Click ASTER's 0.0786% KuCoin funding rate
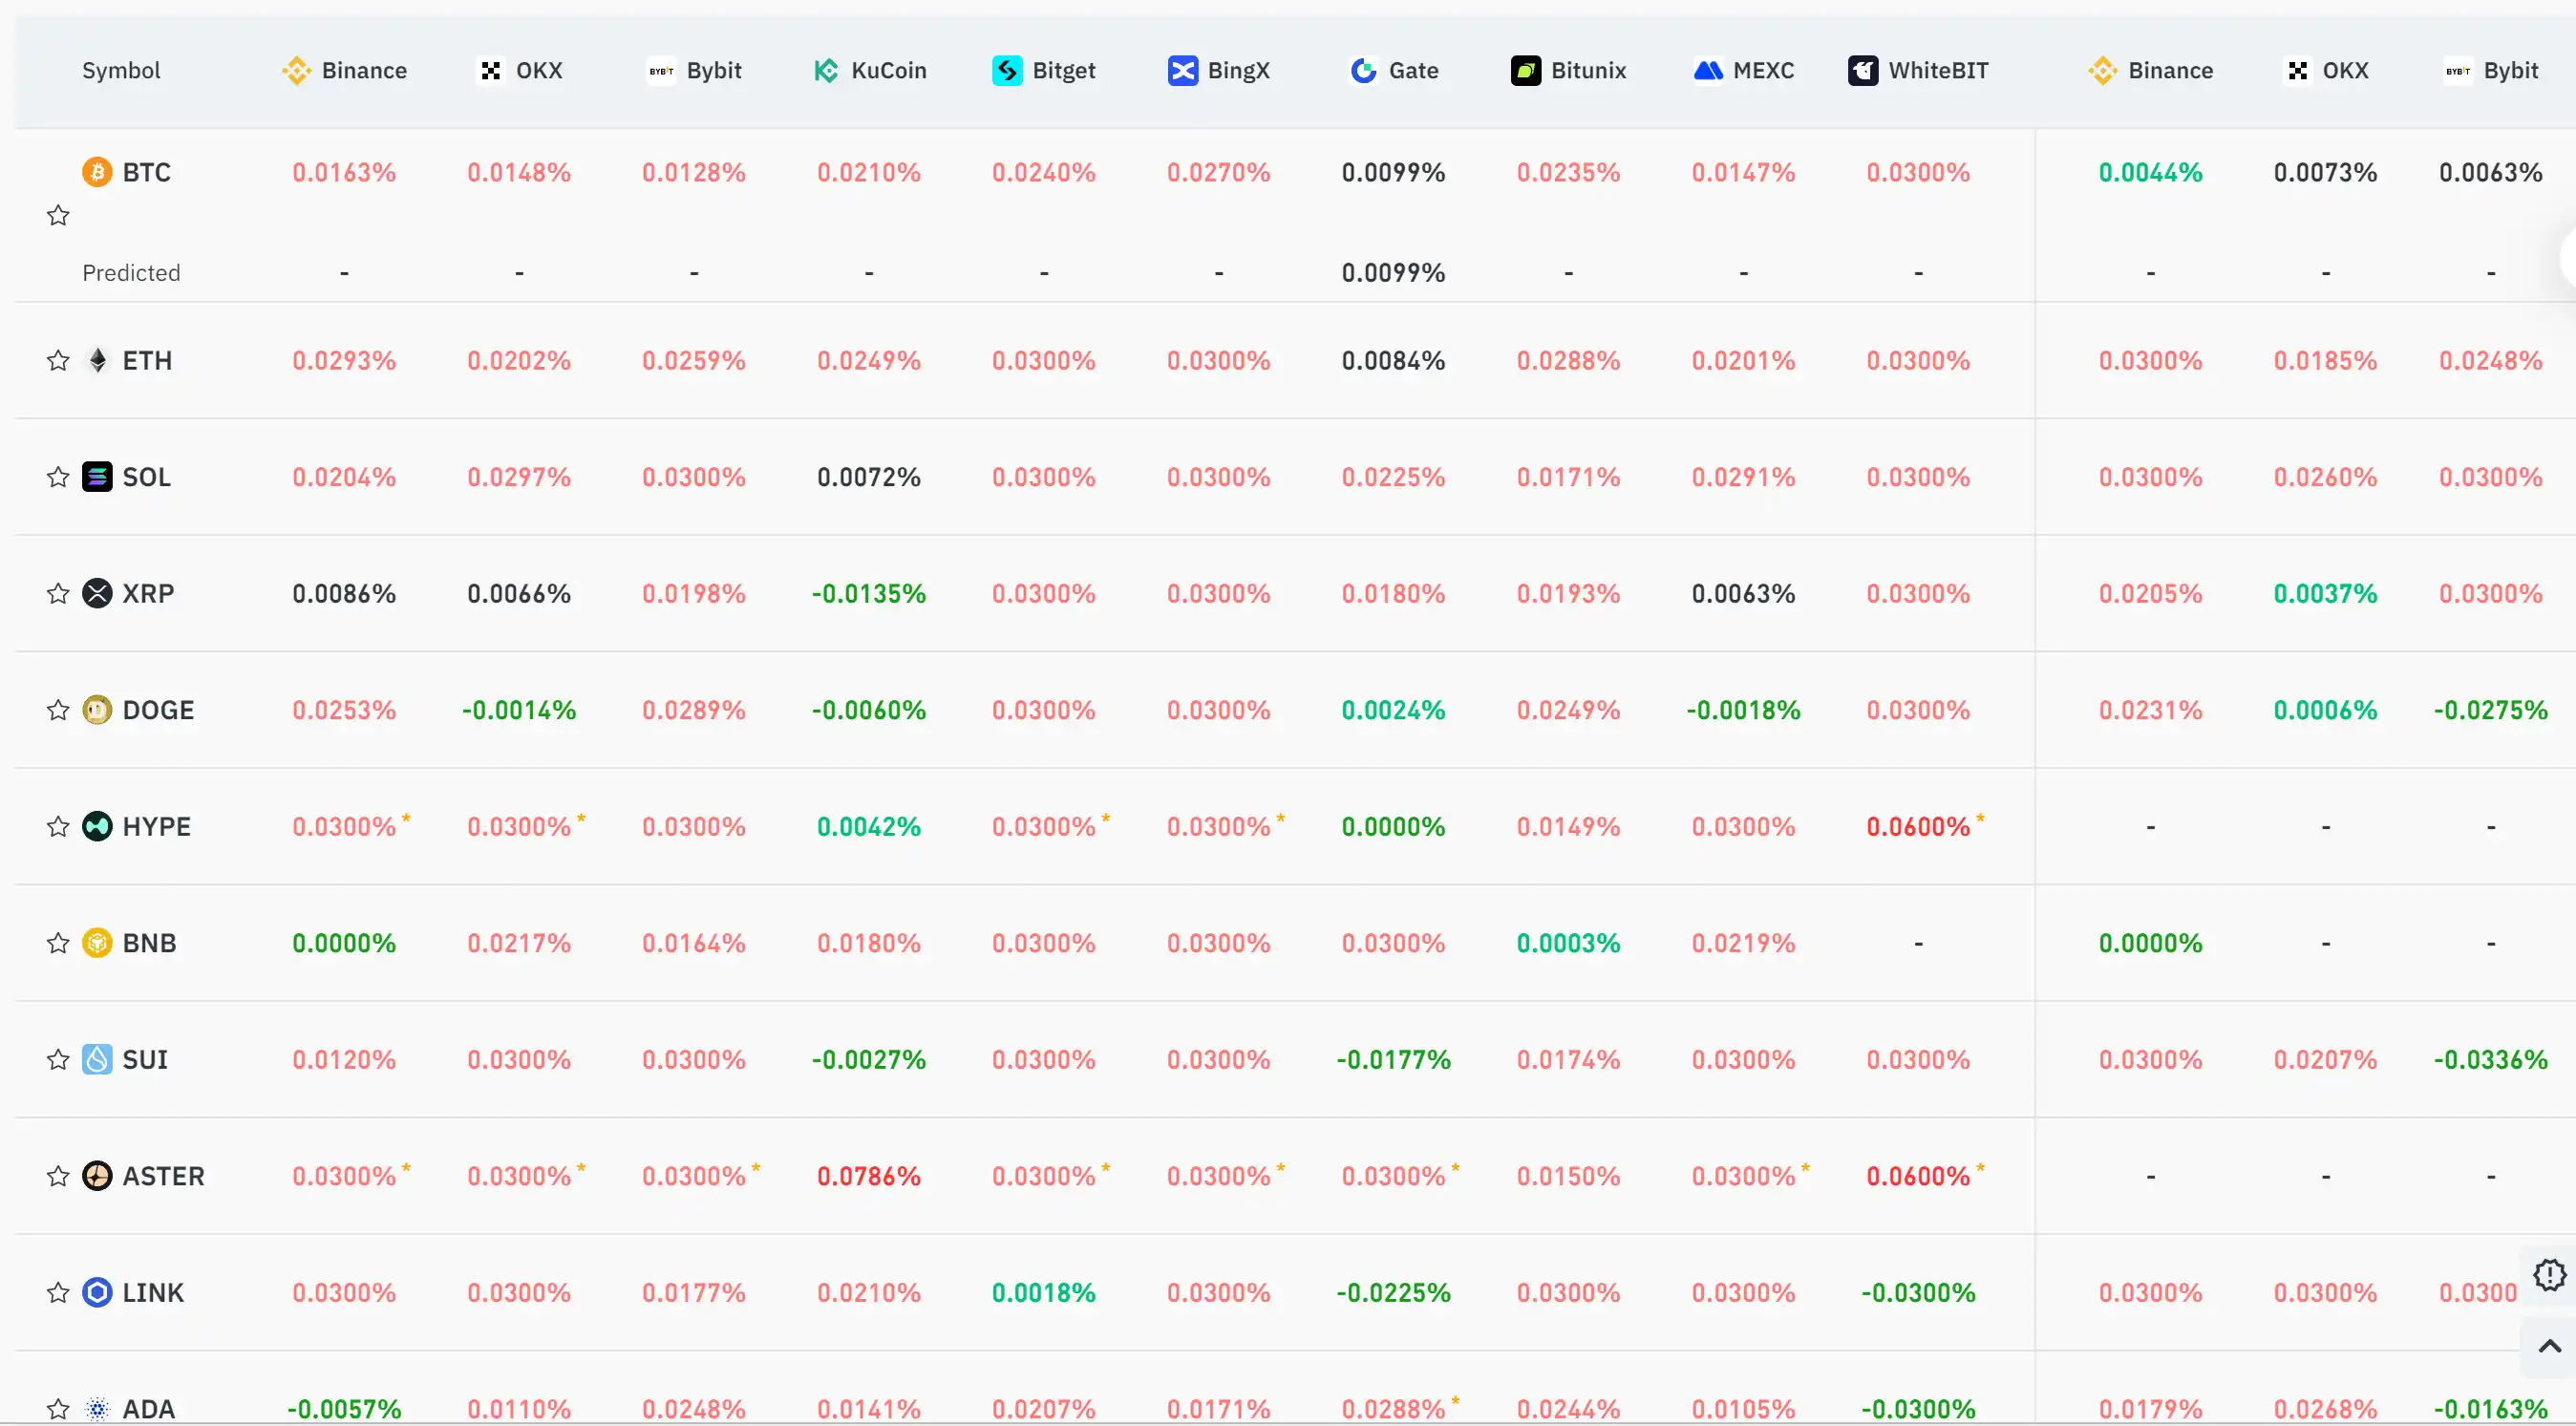This screenshot has height=1426, width=2576. 868,1176
